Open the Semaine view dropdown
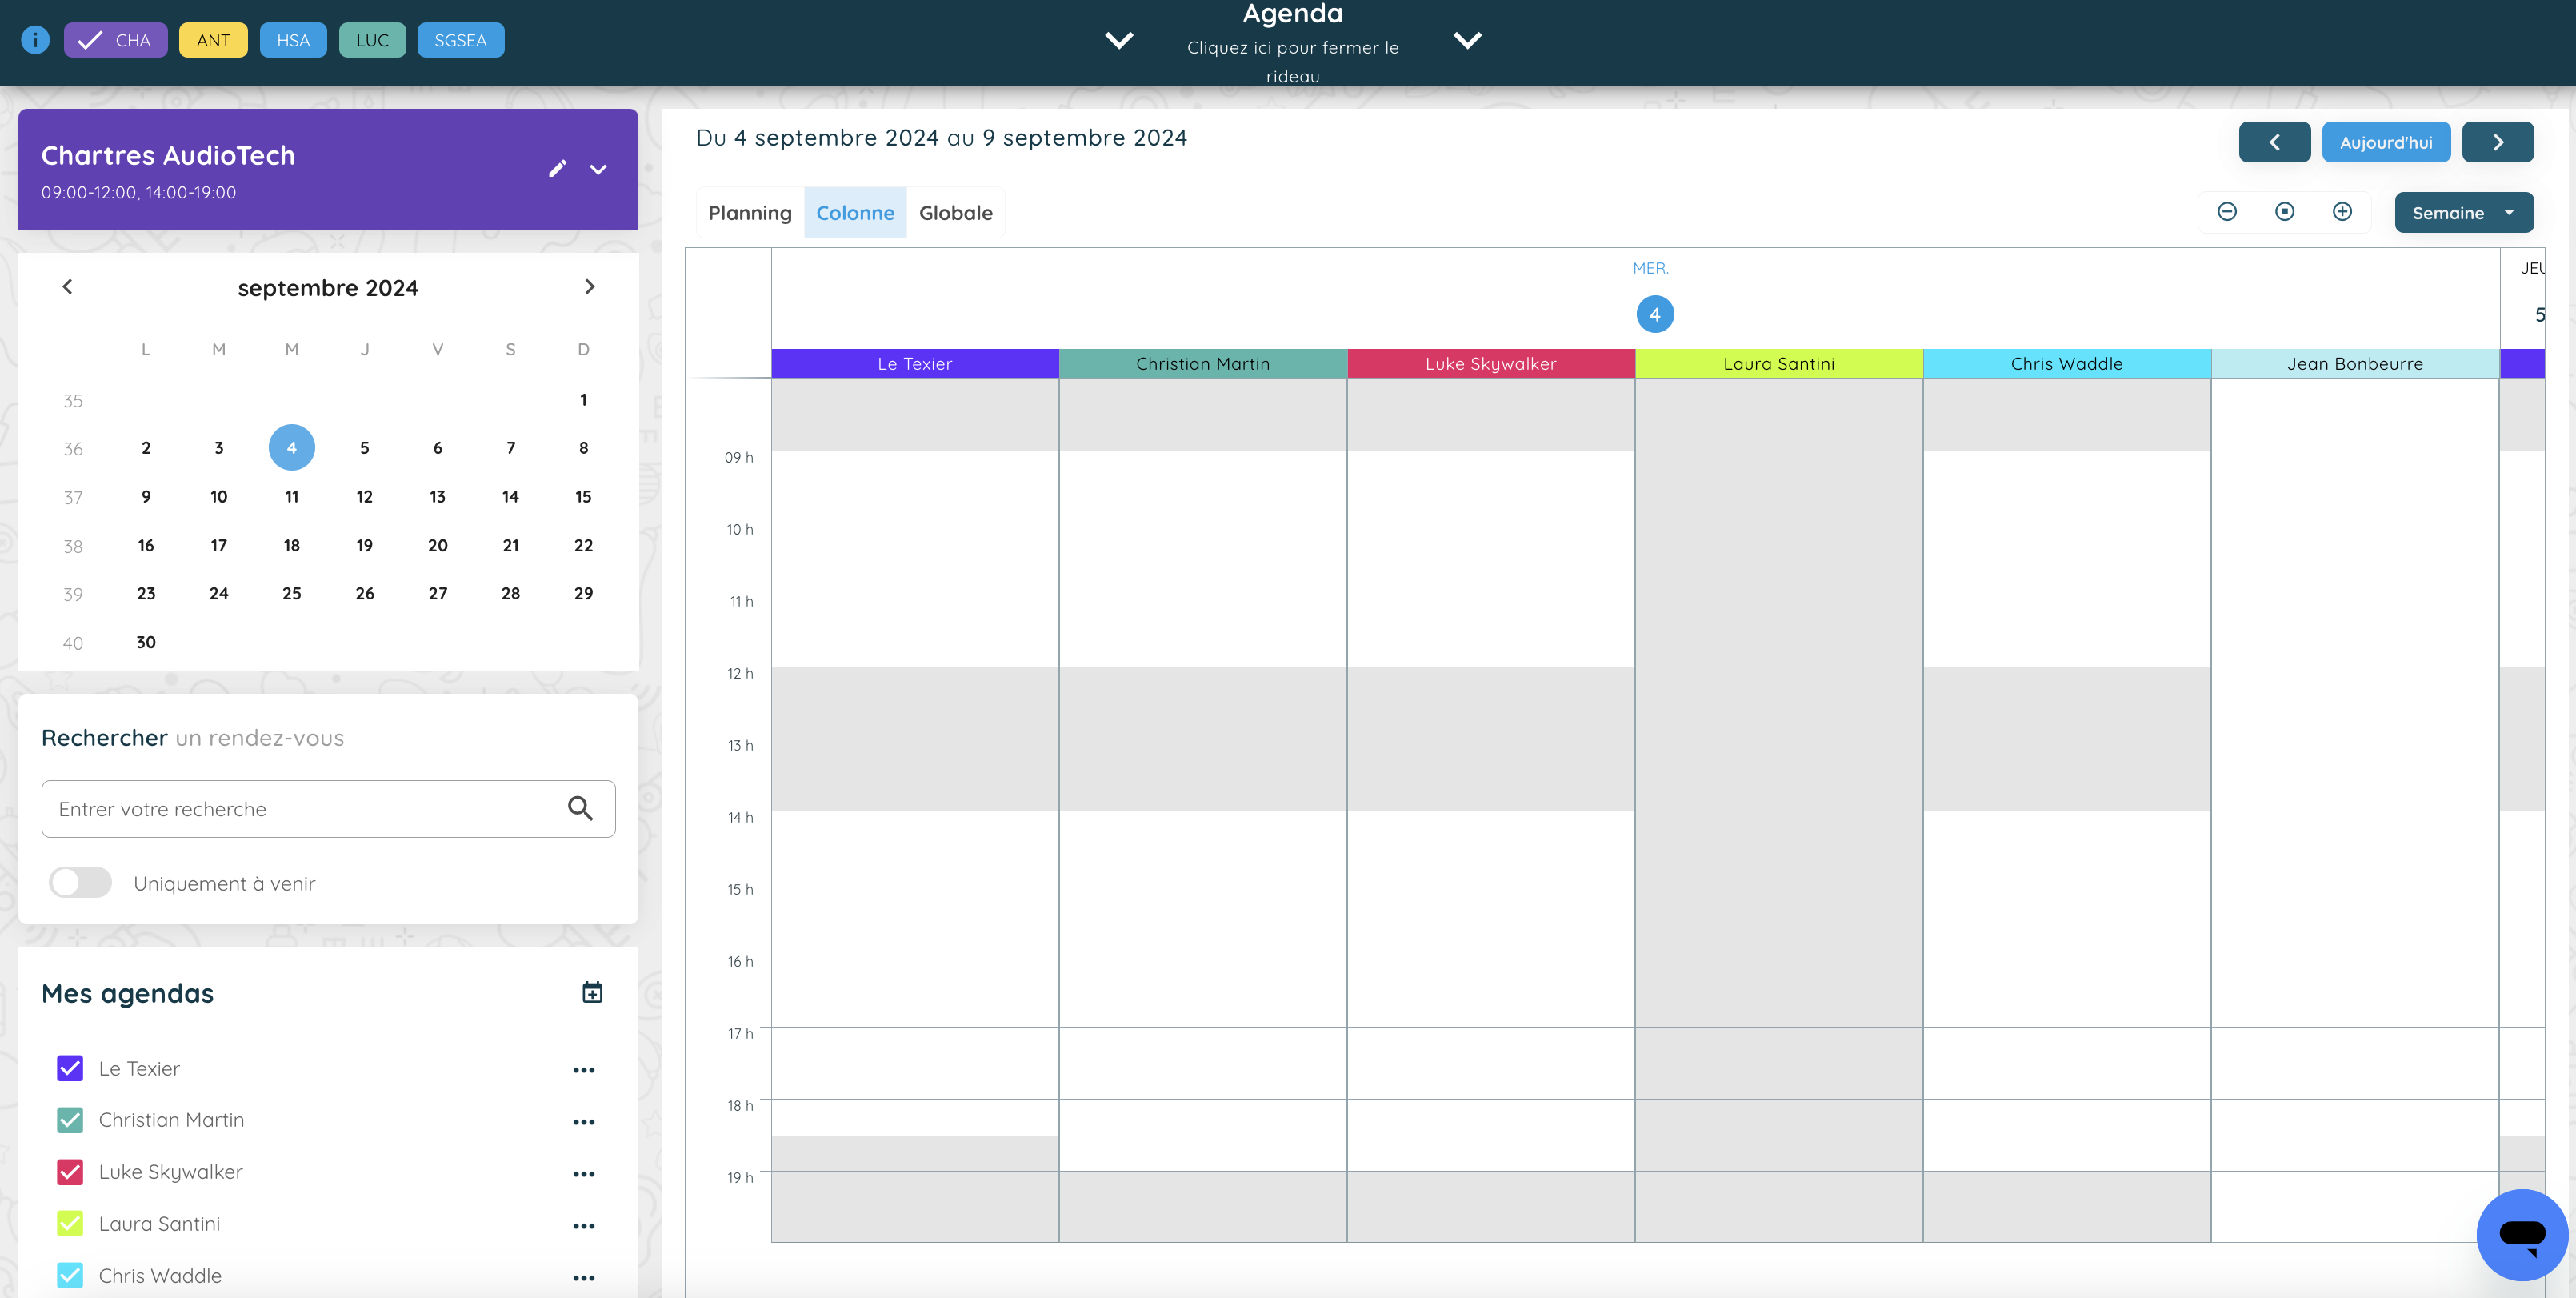This screenshot has height=1298, width=2576. pyautogui.click(x=2462, y=213)
